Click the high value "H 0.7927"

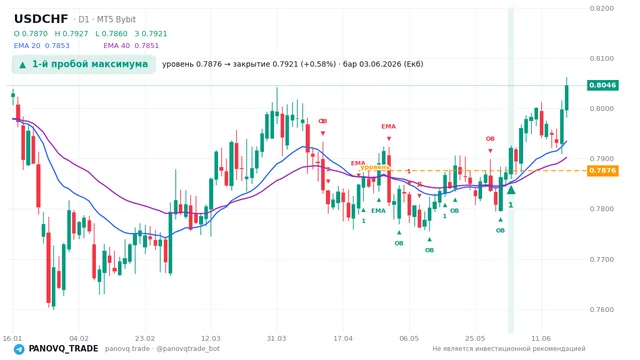pyautogui.click(x=71, y=33)
